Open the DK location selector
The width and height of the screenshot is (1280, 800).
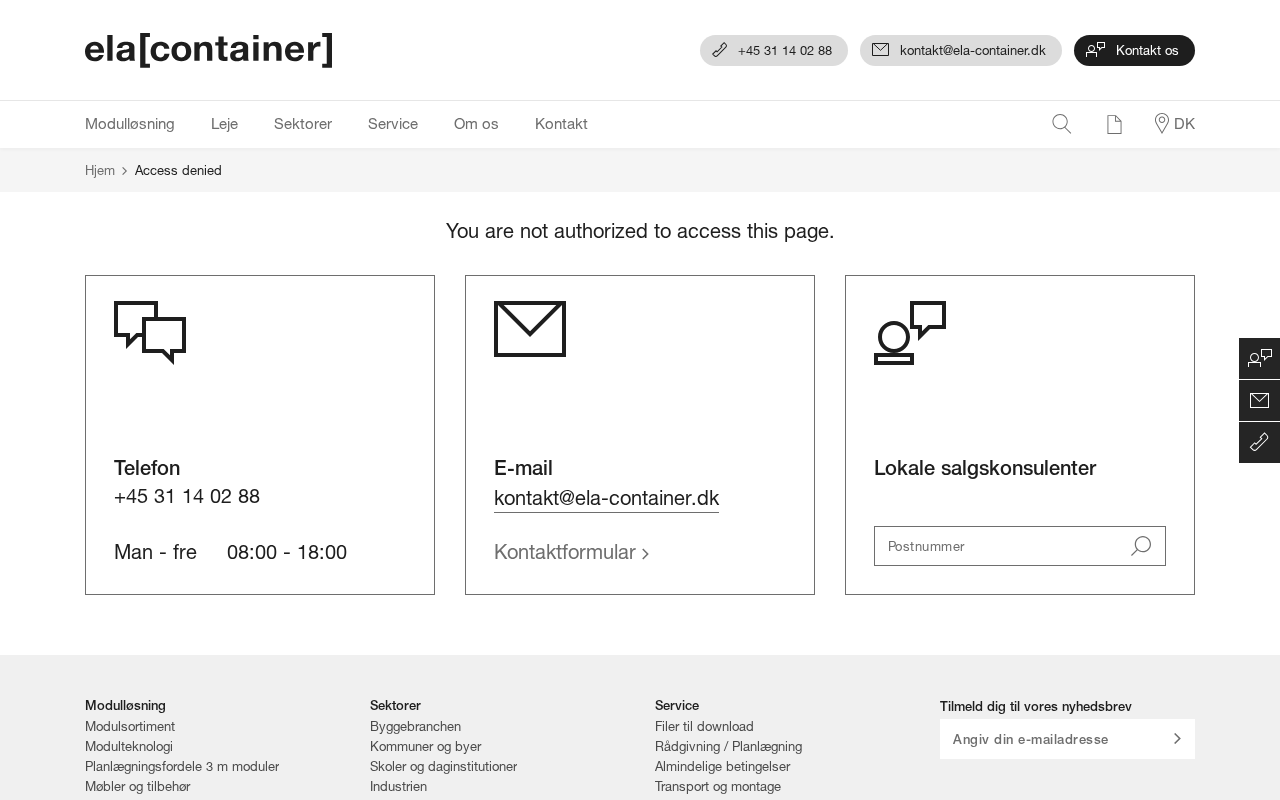coord(1175,124)
